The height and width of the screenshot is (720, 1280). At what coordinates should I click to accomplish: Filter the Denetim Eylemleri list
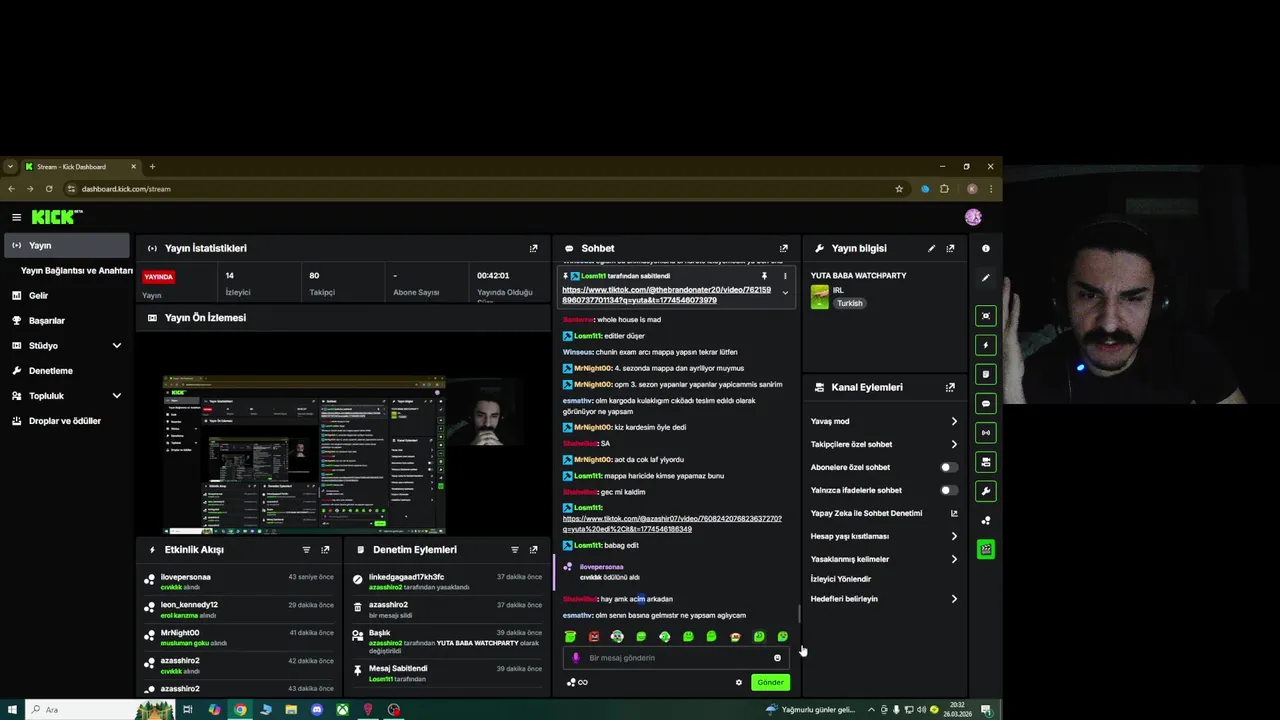coord(515,550)
